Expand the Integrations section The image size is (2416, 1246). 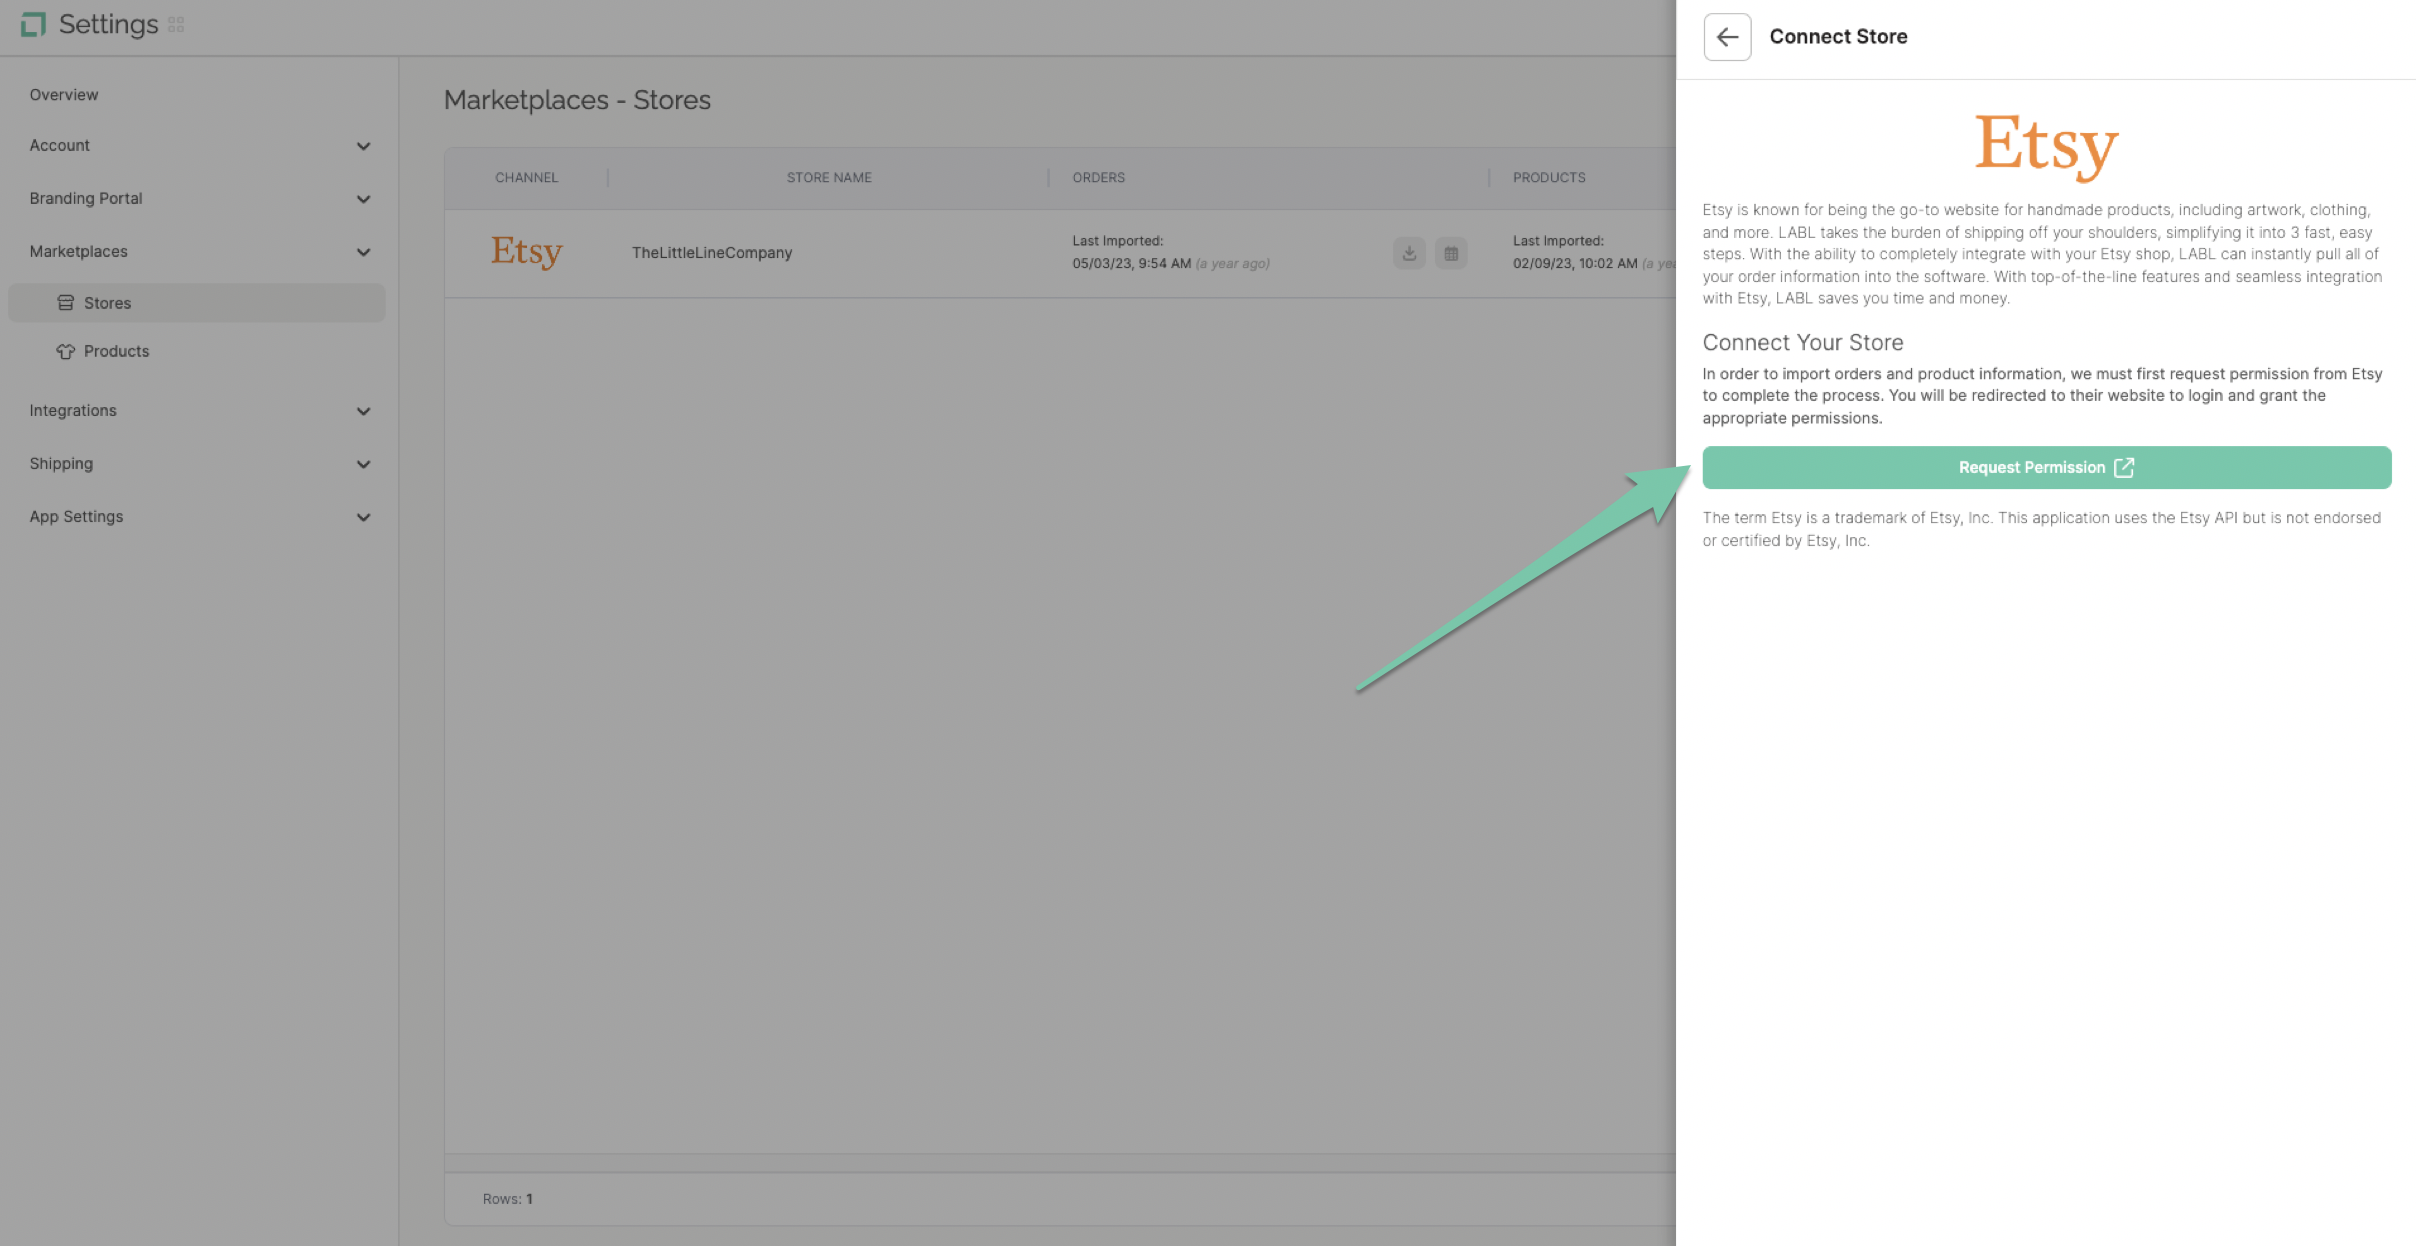click(199, 411)
